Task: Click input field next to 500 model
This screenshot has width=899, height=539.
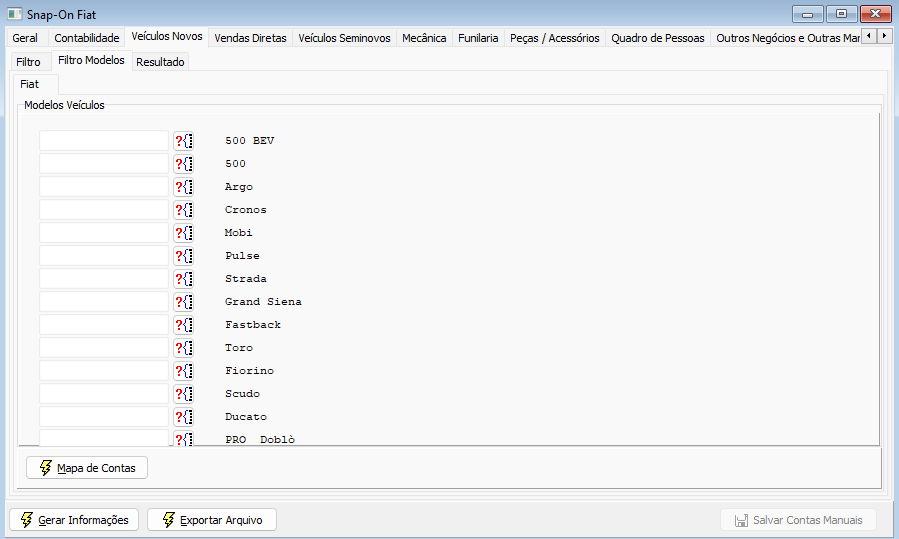Action: point(104,163)
